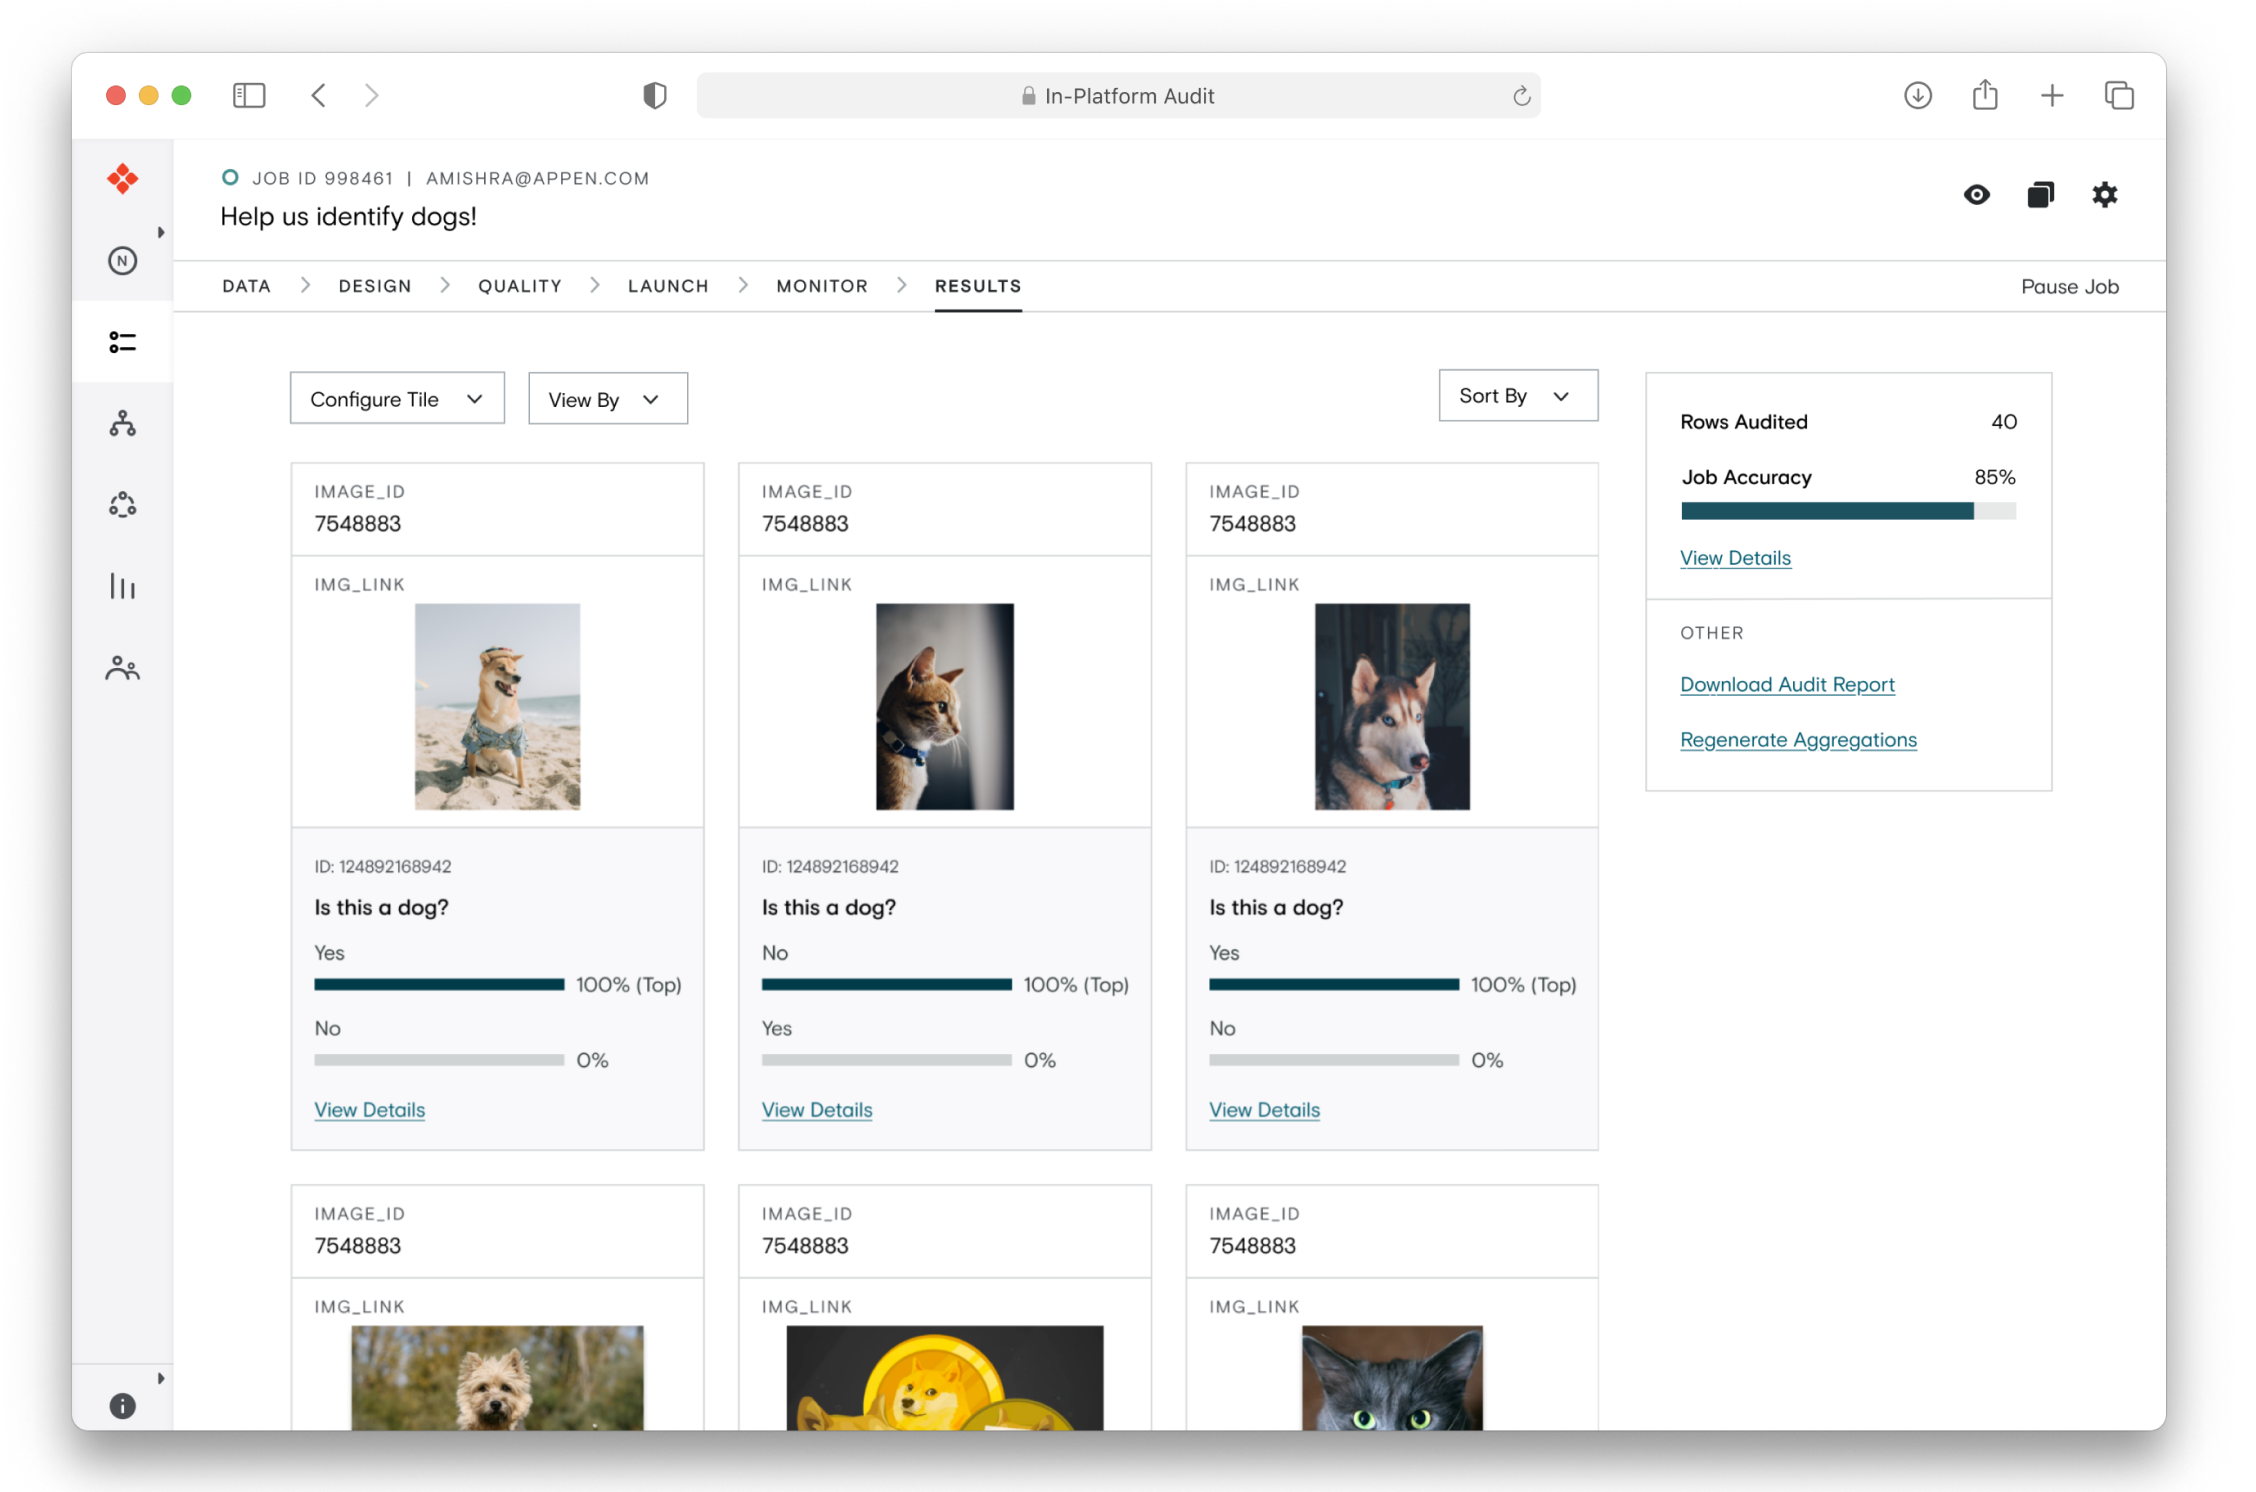Open the View By dropdown
The height and width of the screenshot is (1492, 2256).
[x=608, y=399]
